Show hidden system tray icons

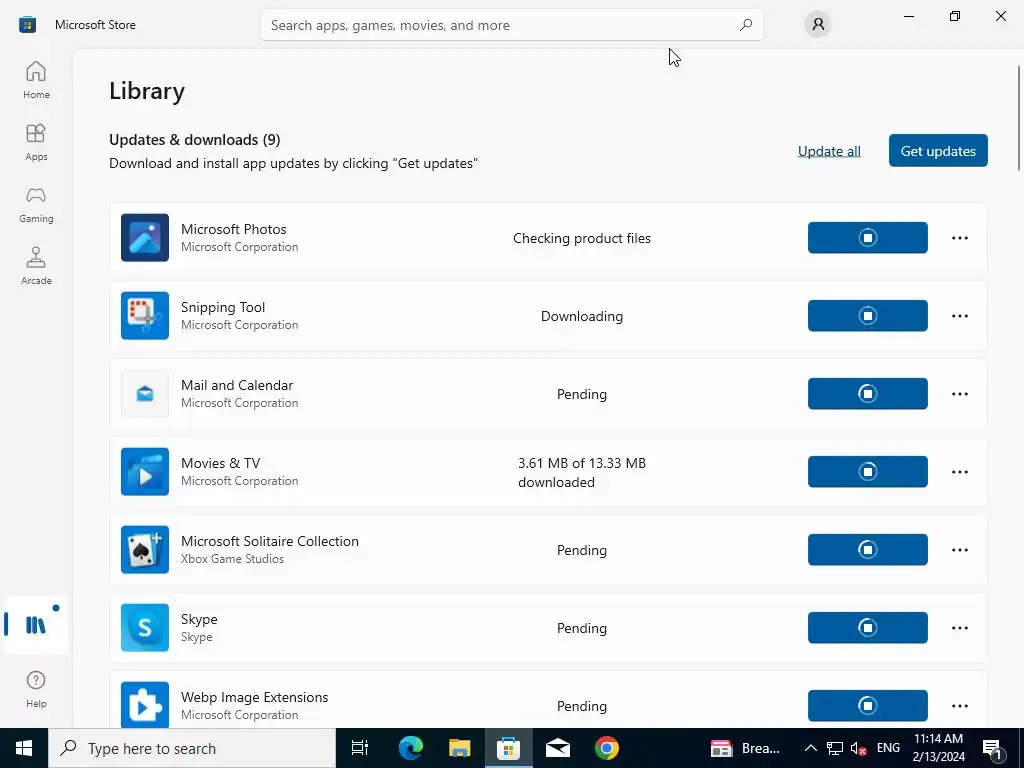pos(810,748)
